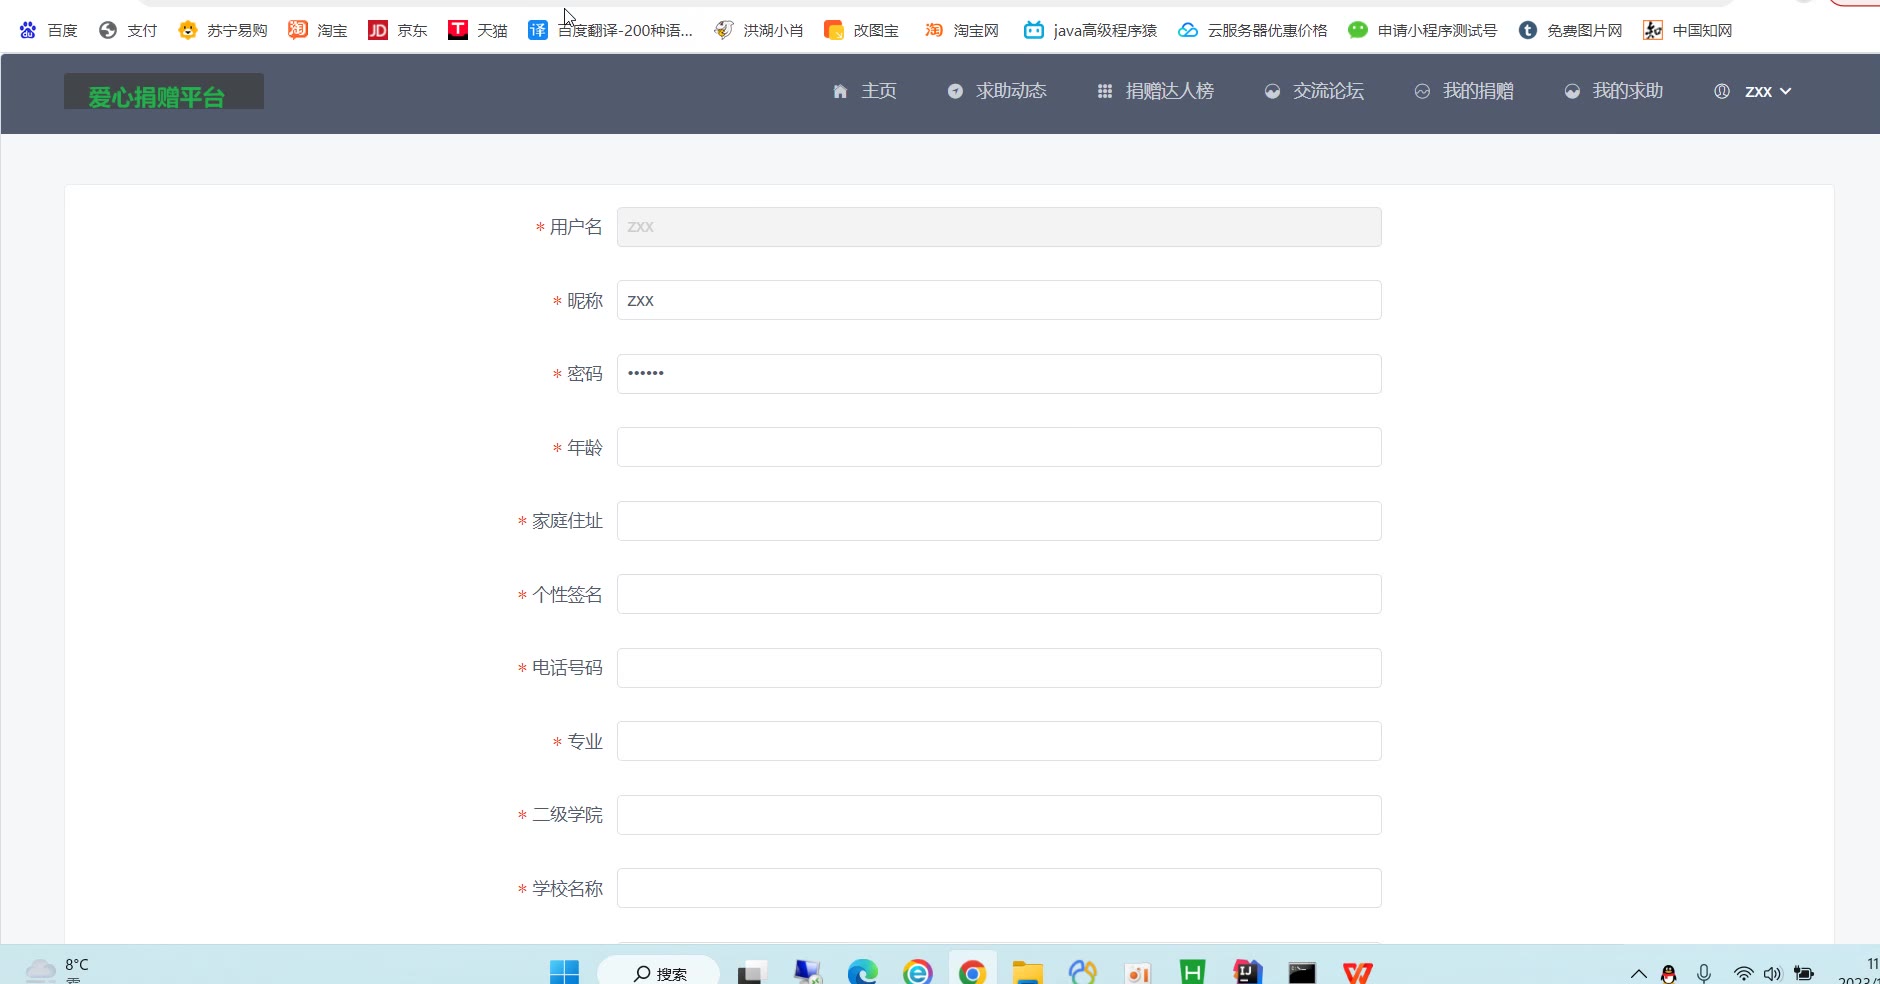The height and width of the screenshot is (984, 1880).
Task: Click the 电话号码 input field
Action: tap(999, 668)
